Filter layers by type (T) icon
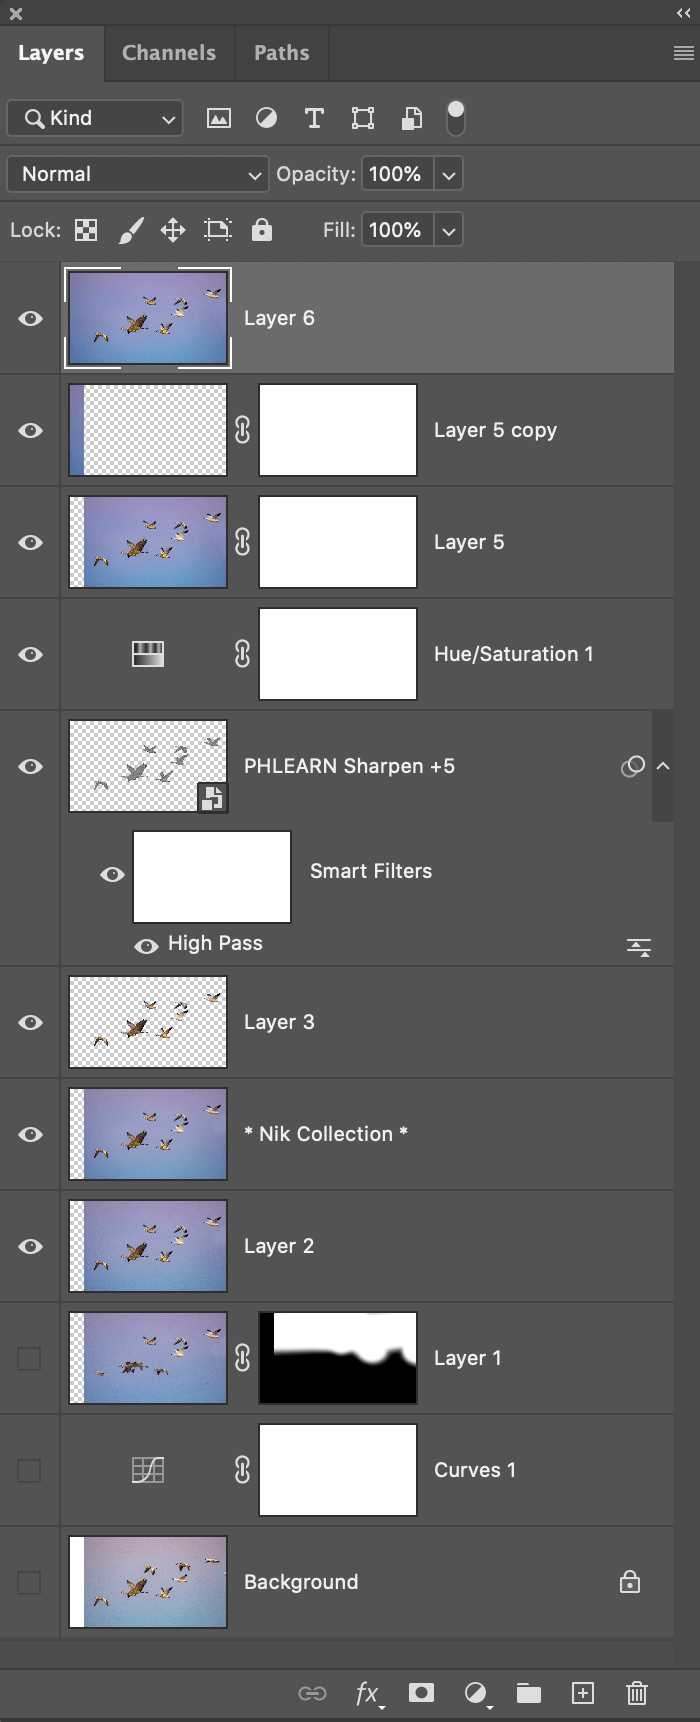 pos(314,118)
